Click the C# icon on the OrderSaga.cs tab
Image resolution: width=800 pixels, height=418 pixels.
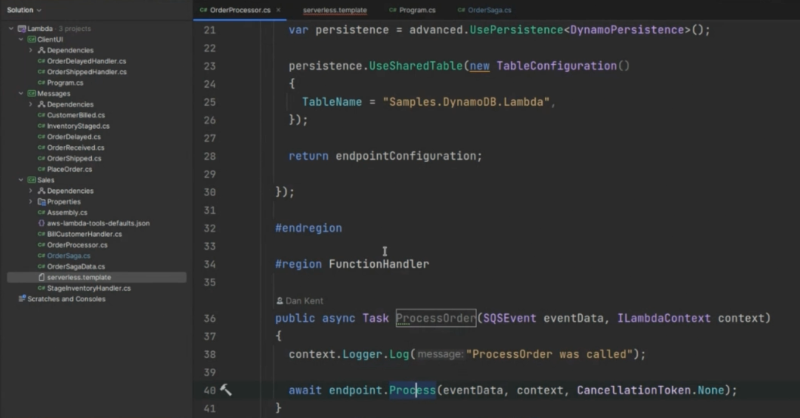pos(461,10)
